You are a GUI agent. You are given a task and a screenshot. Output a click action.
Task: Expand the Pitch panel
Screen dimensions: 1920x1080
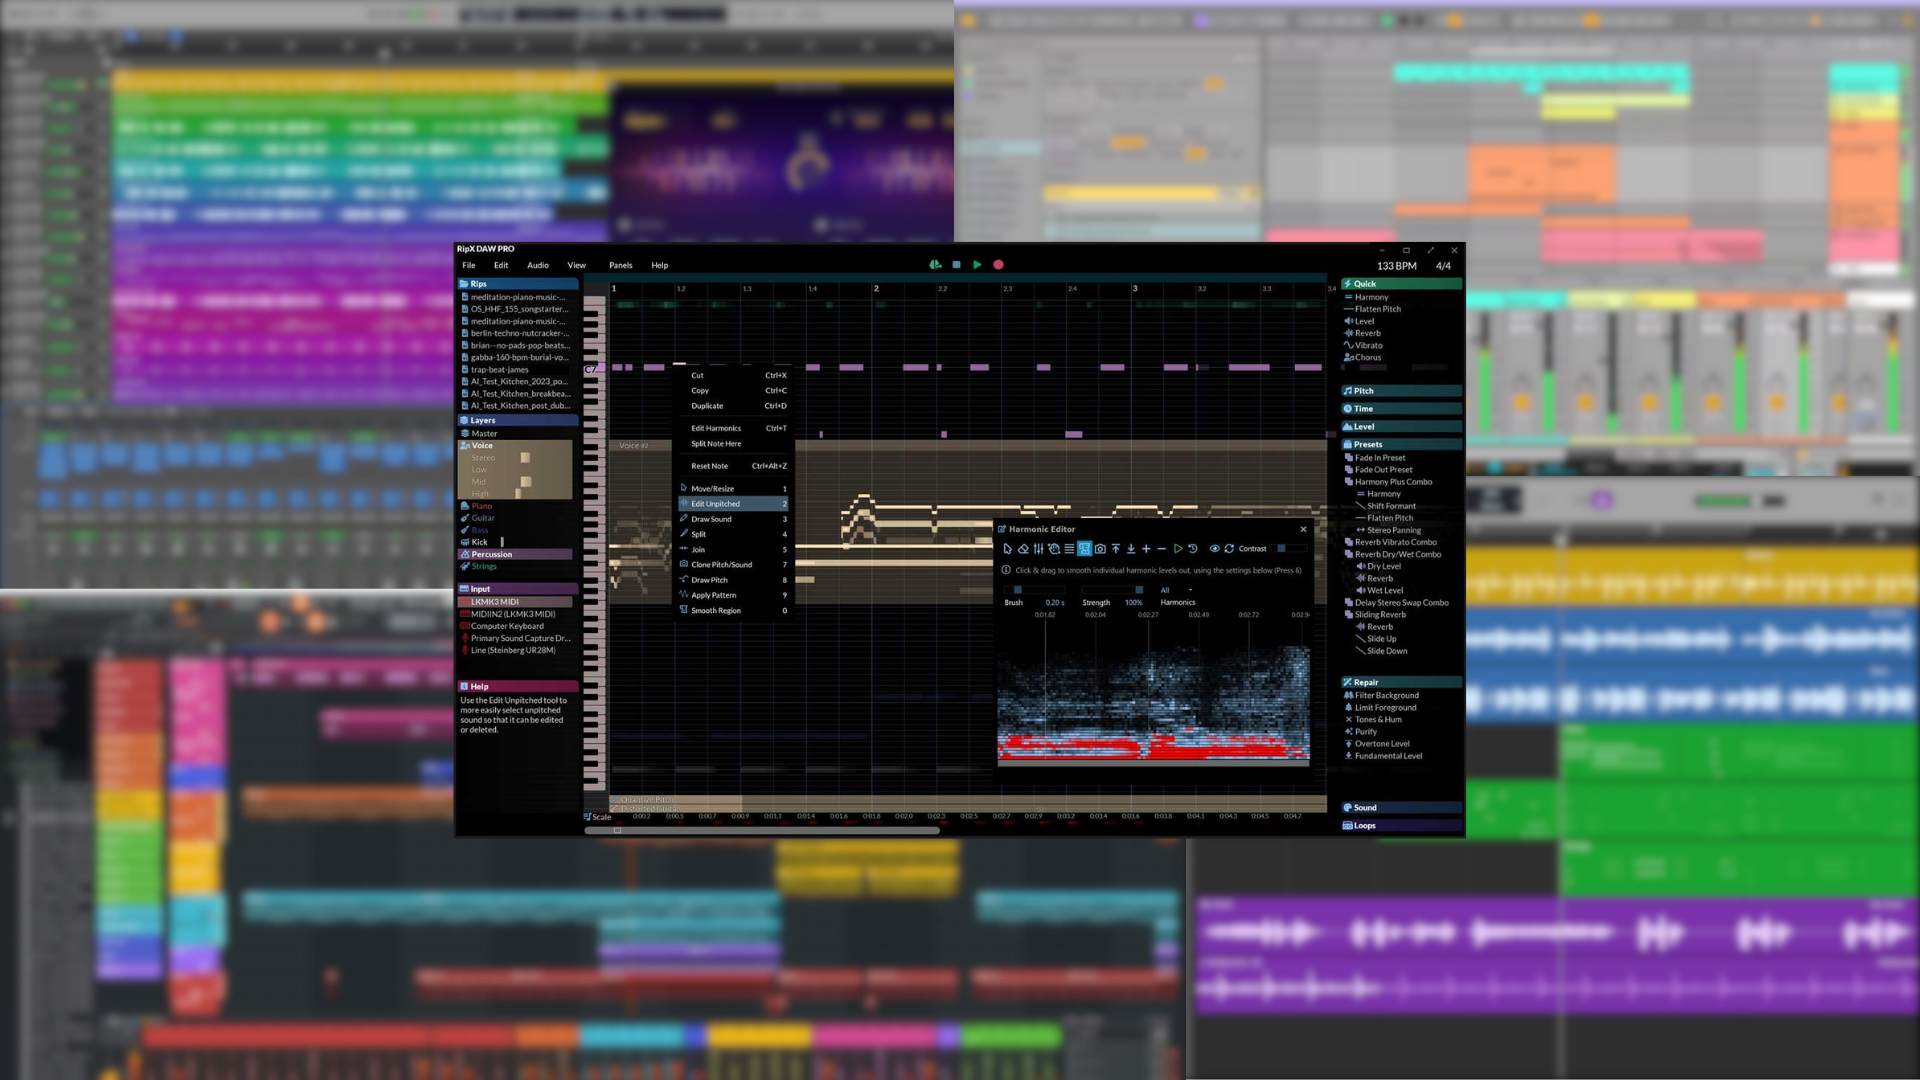pyautogui.click(x=1401, y=391)
